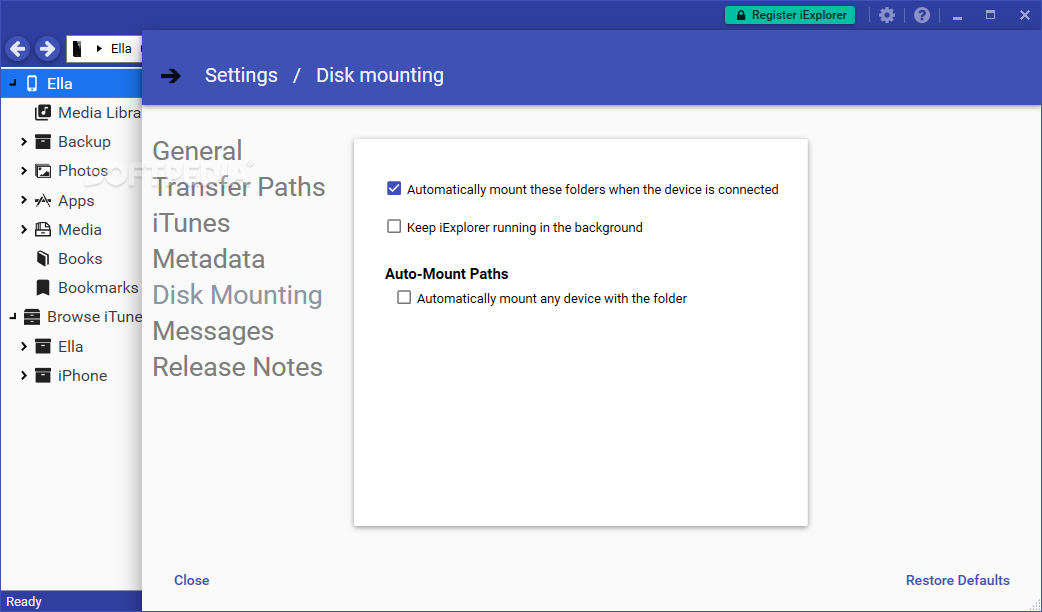Click the Bookmarks ribbon icon
The image size is (1042, 612).
[43, 288]
